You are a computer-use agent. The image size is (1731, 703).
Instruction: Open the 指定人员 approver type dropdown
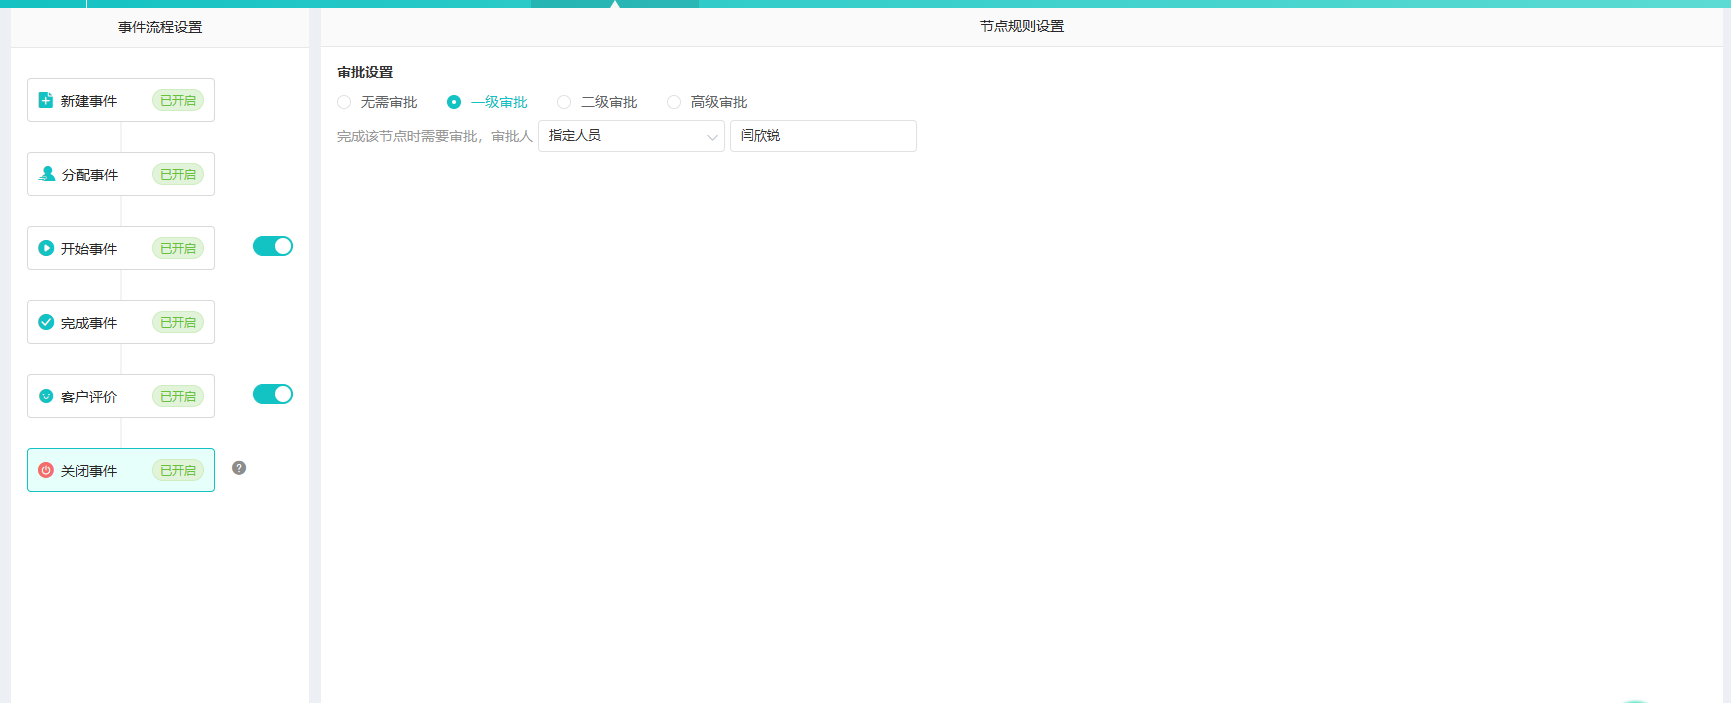(x=631, y=136)
